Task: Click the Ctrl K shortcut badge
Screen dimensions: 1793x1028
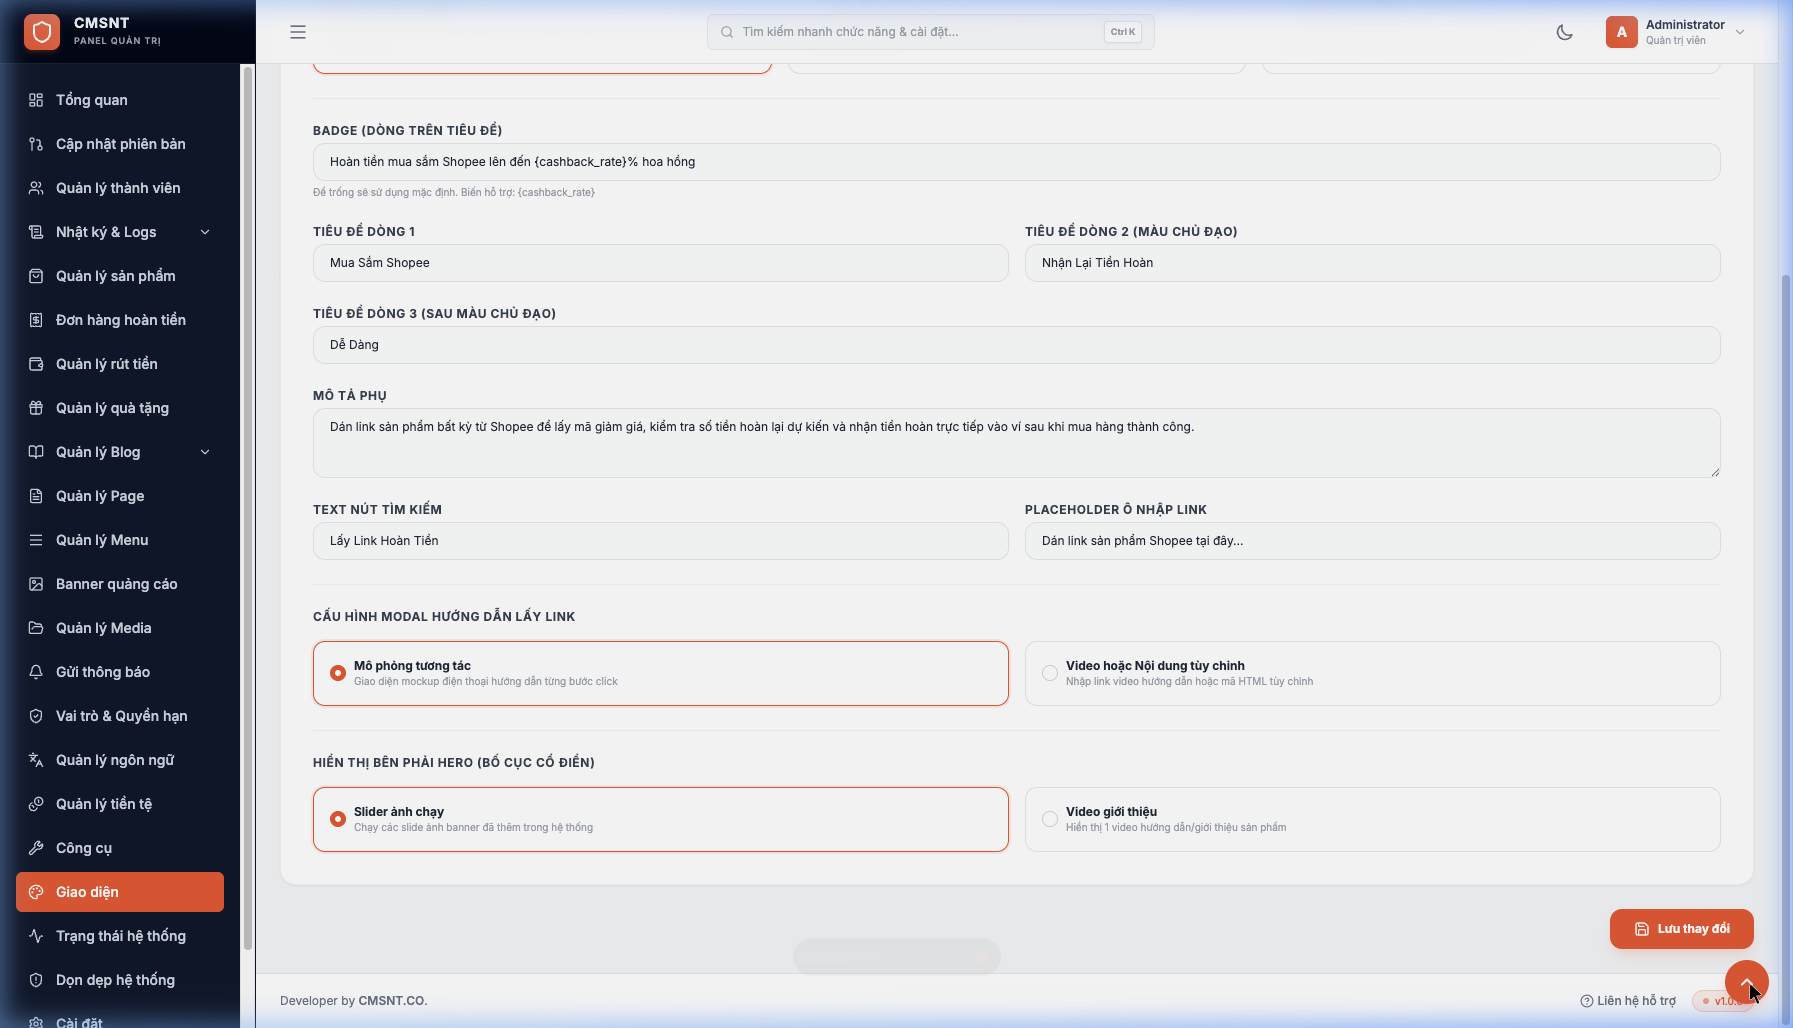Action: (x=1123, y=32)
